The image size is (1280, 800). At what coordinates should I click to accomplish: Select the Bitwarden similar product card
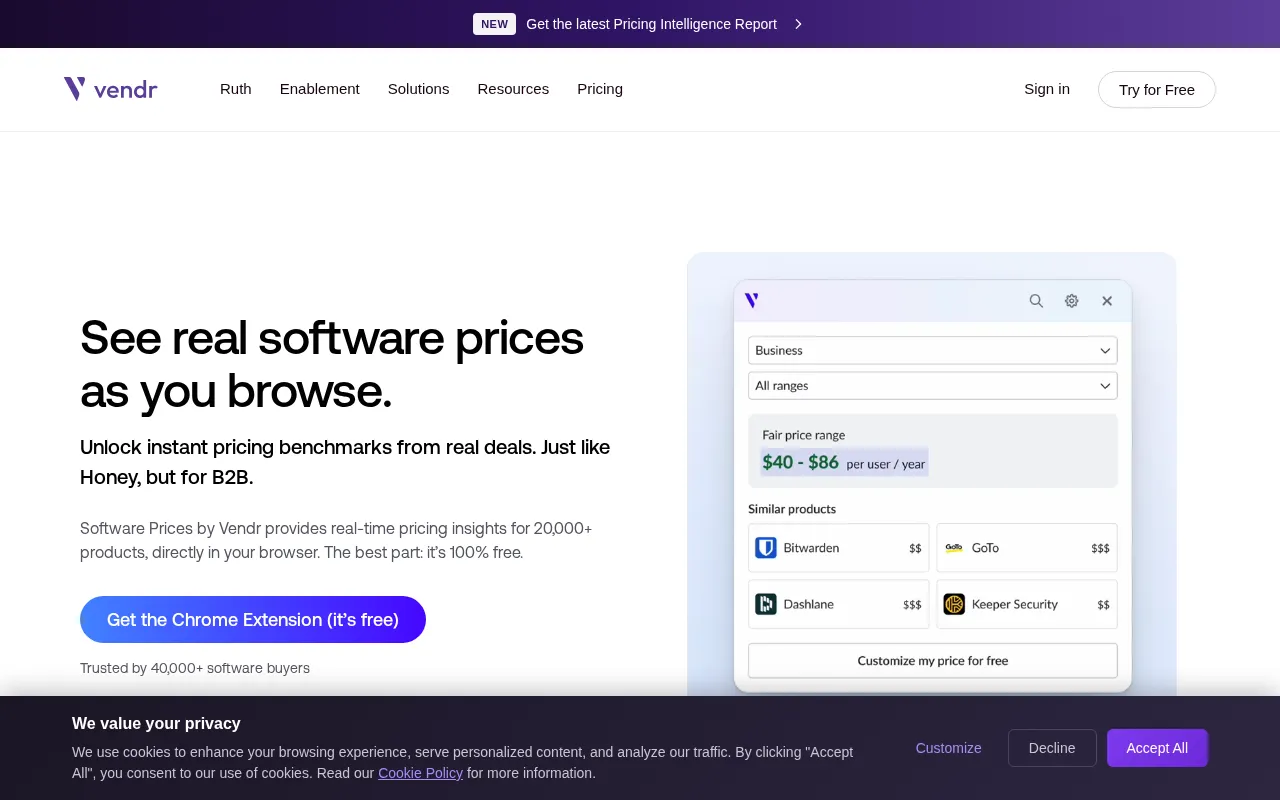839,548
